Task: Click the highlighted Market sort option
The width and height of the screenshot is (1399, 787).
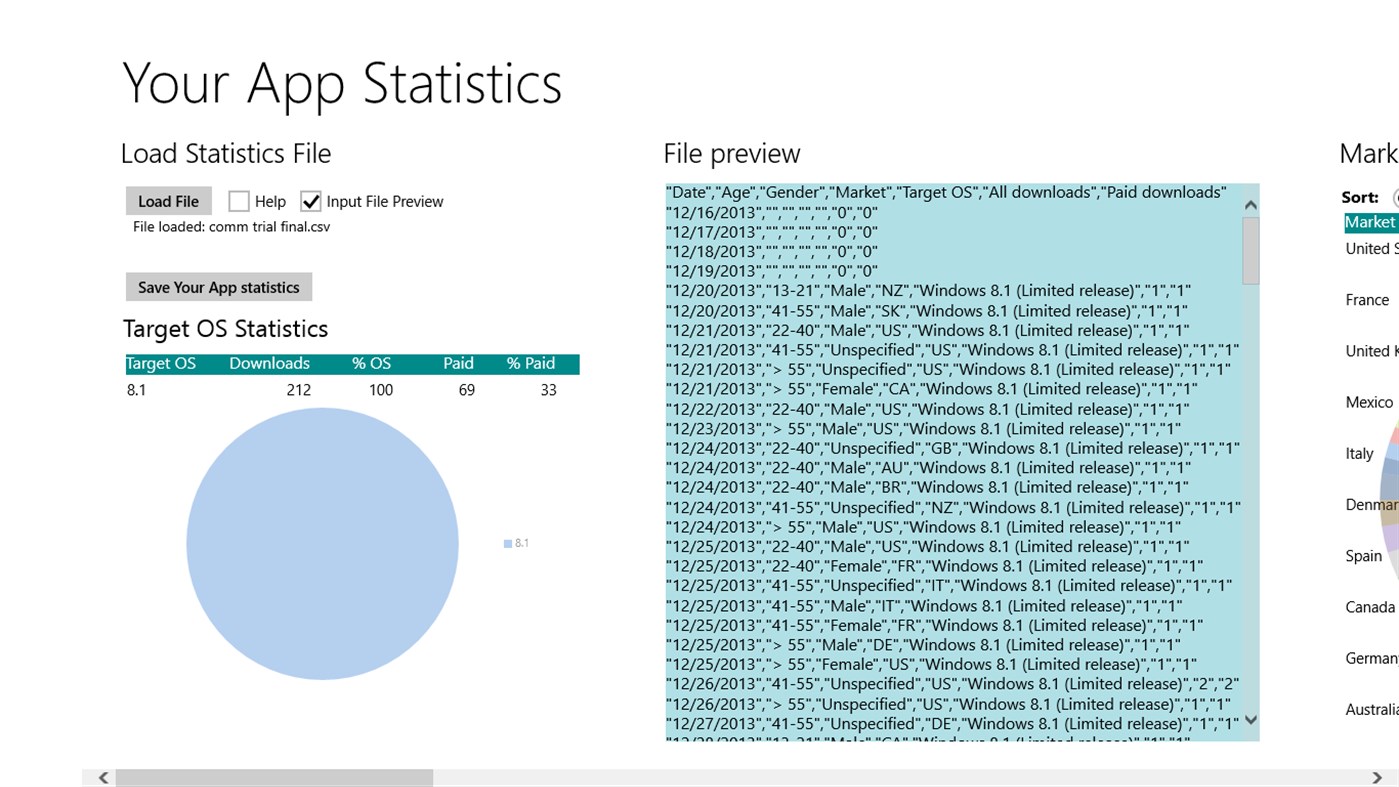Action: point(1371,222)
